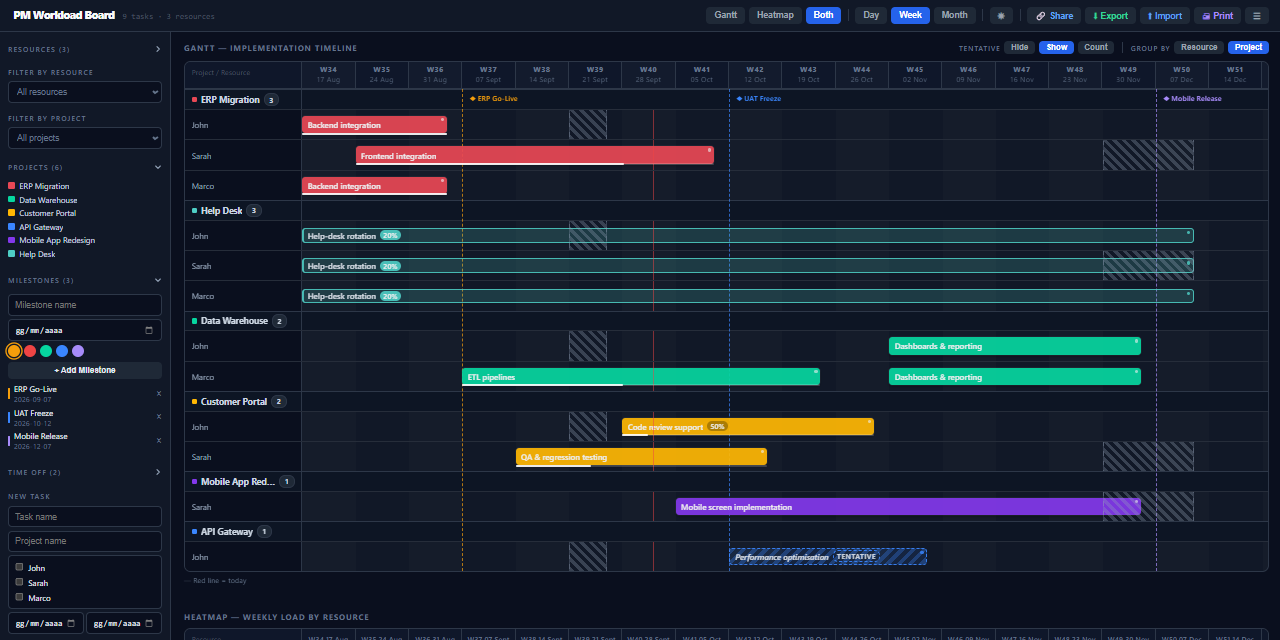Pick the purple milestone color swatch
Image resolution: width=1280 pixels, height=640 pixels.
click(78, 351)
